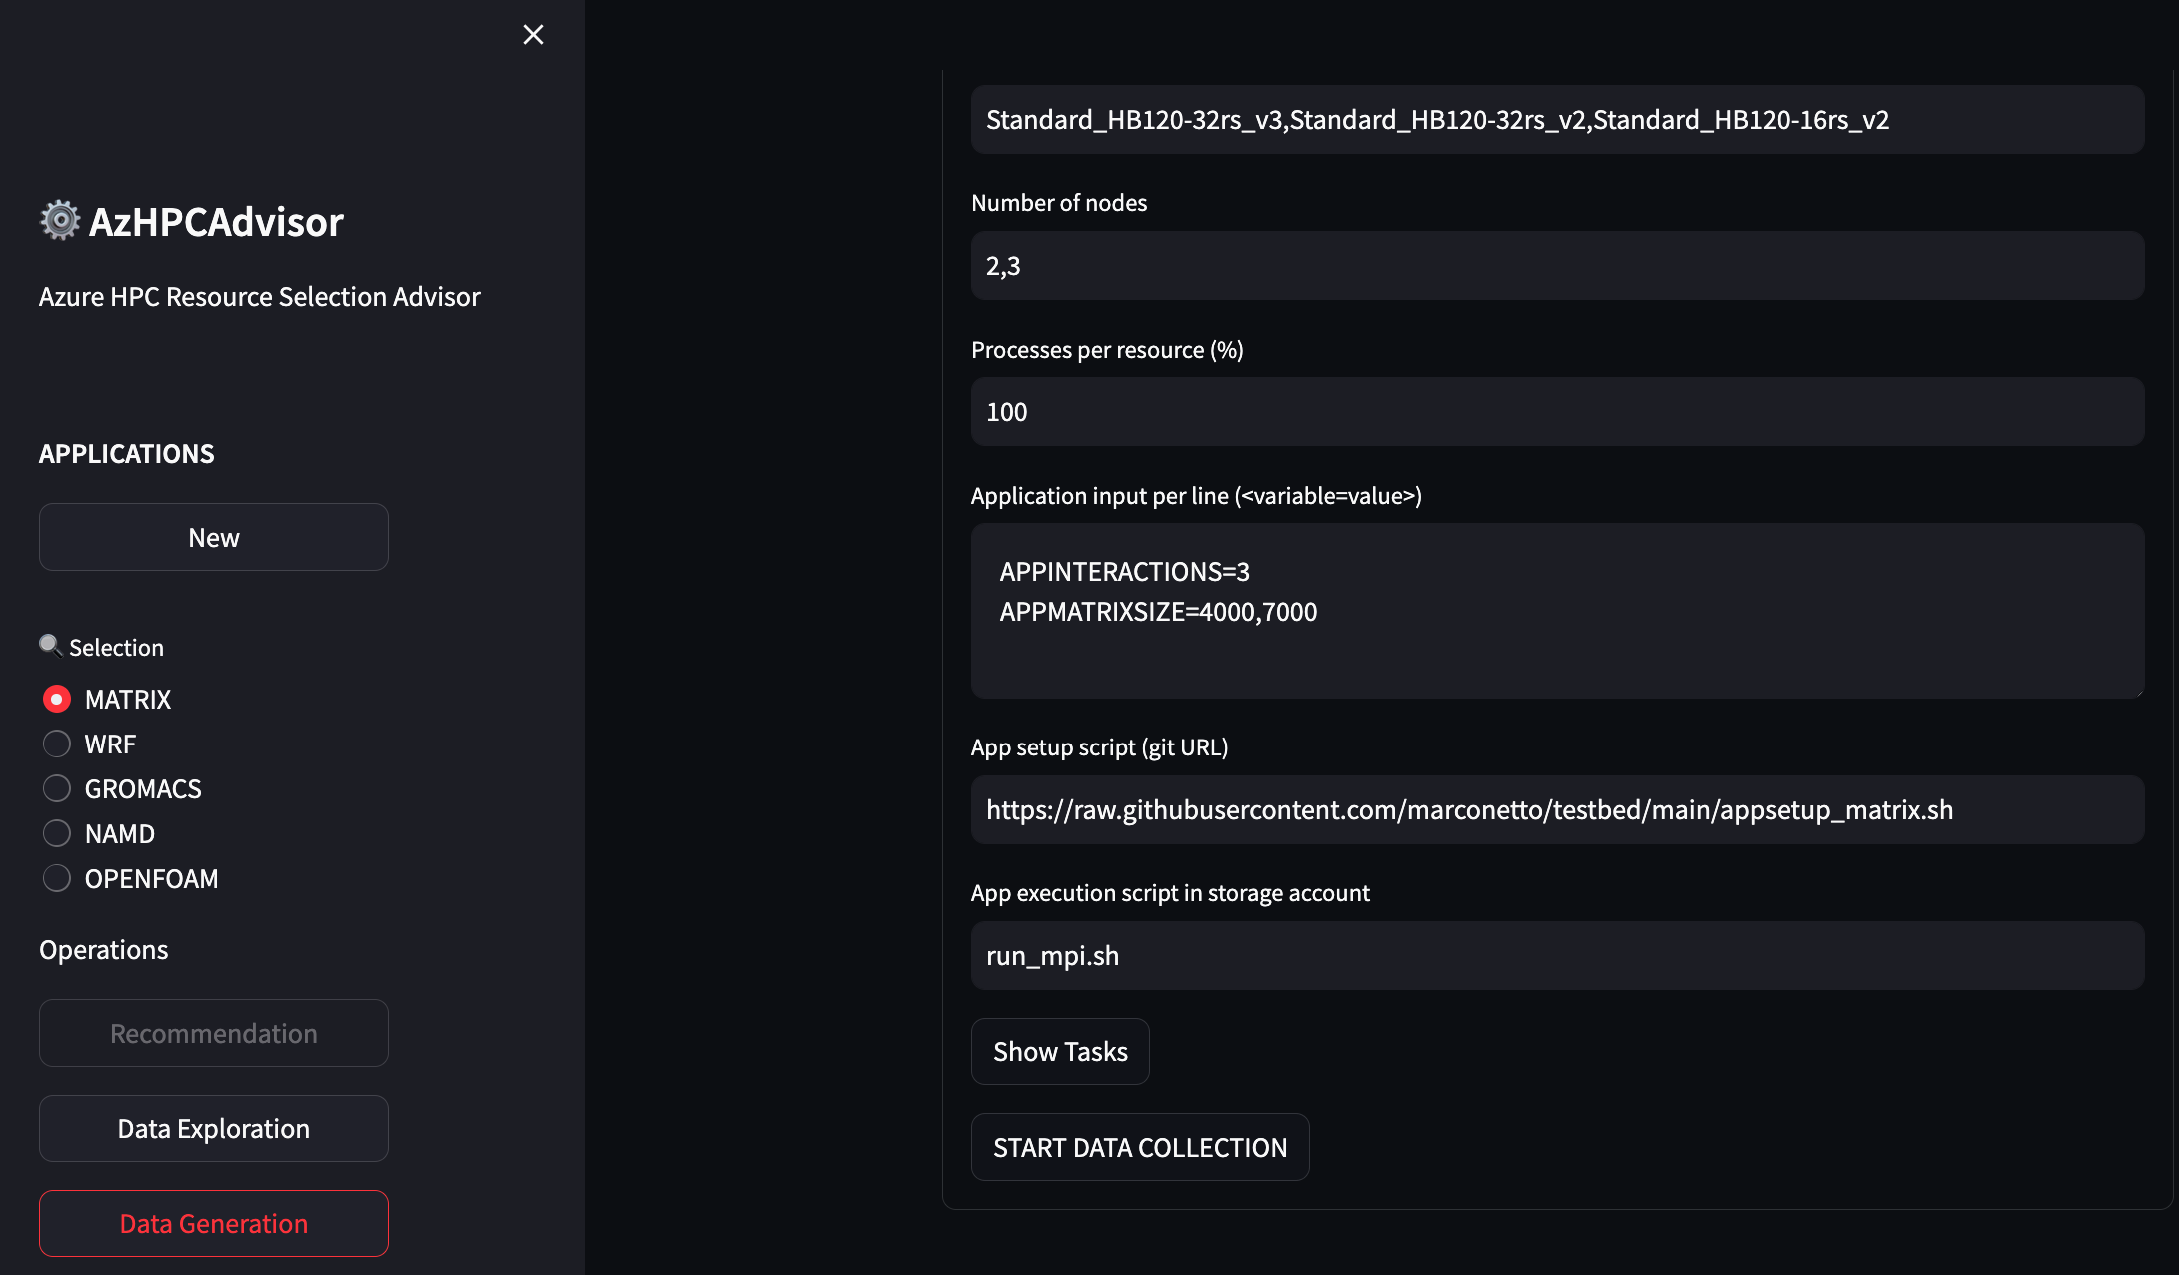The width and height of the screenshot is (2179, 1275).
Task: Click the APPMATRIXSIZE=4000,7000 line
Action: tap(1159, 611)
